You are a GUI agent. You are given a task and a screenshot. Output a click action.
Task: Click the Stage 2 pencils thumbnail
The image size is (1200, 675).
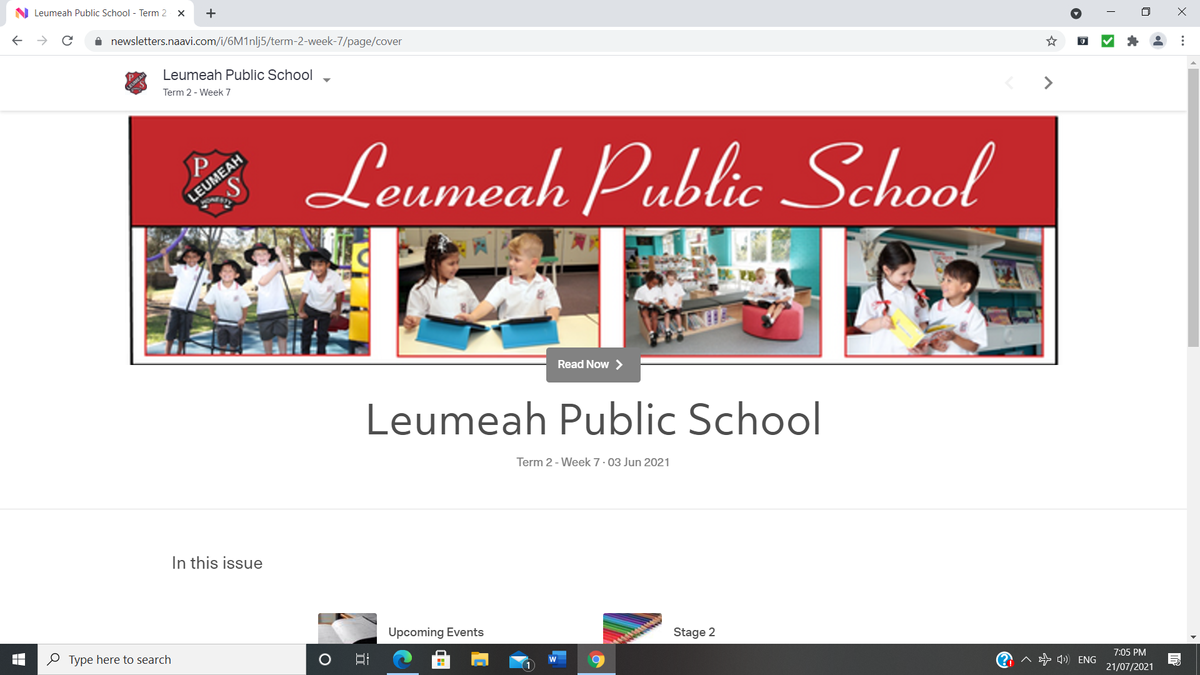pos(632,628)
